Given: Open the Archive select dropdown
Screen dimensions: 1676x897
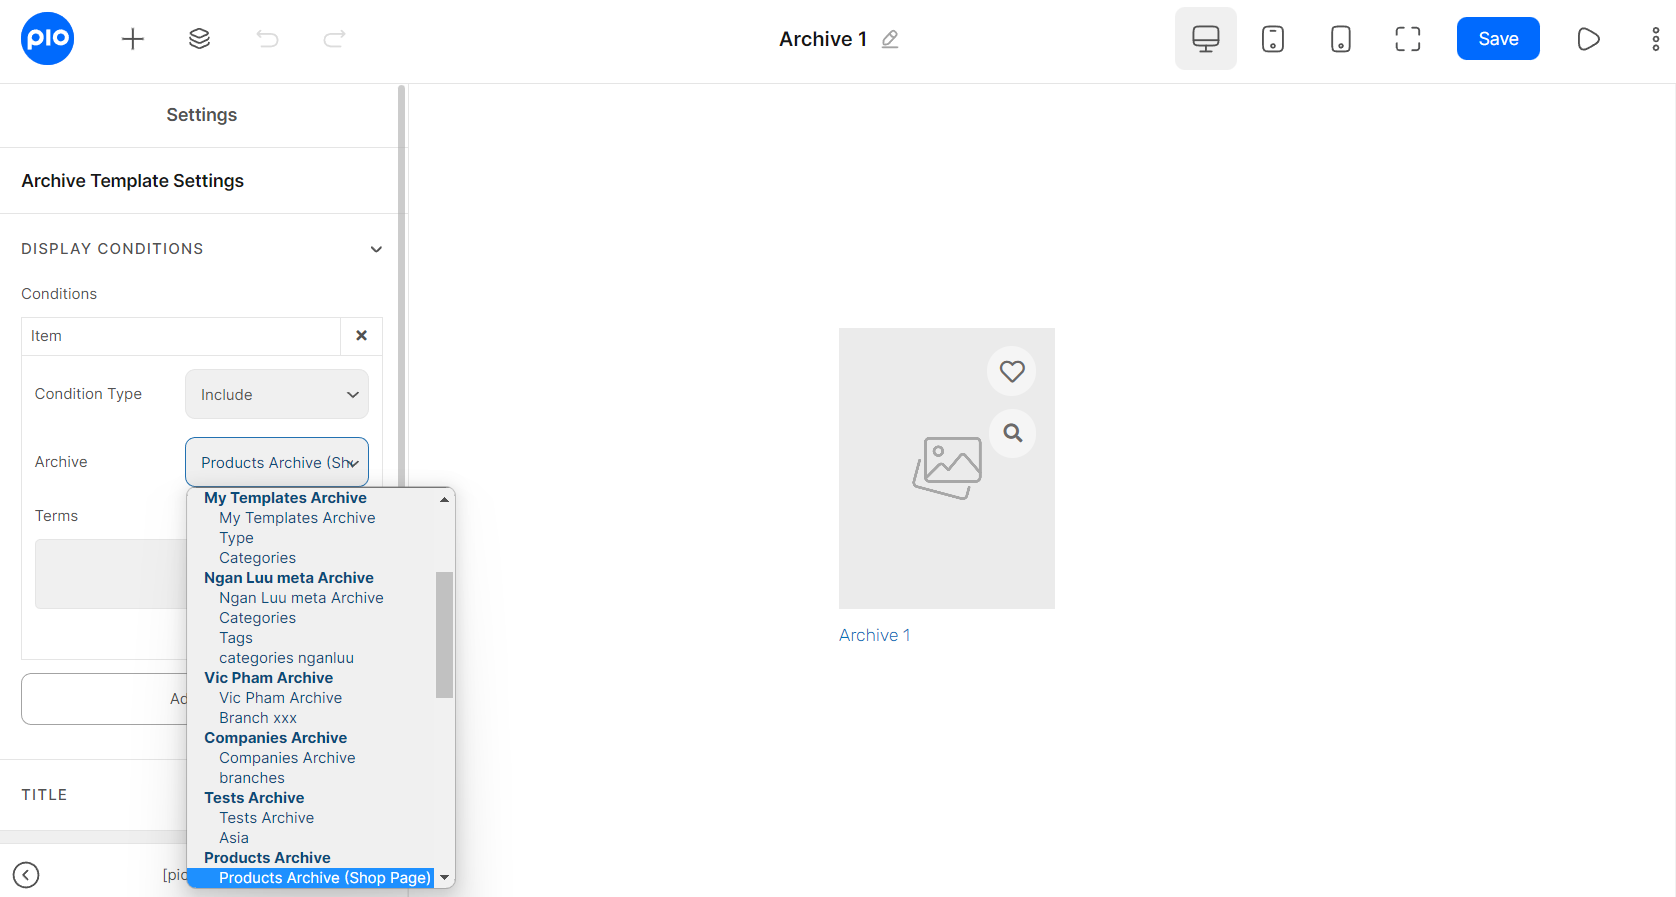Looking at the screenshot, I should click(x=277, y=463).
